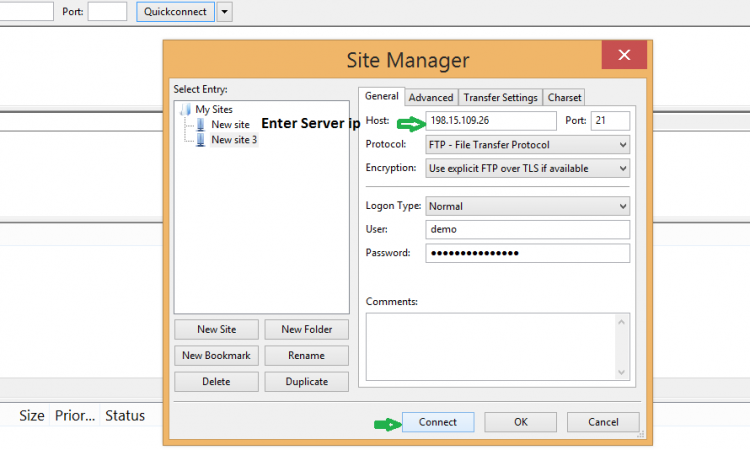This screenshot has width=750, height=450.
Task: Open the Protocol dropdown
Action: pos(528,144)
